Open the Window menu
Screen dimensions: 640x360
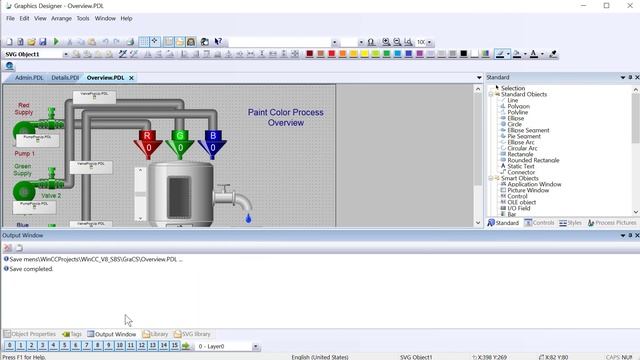(105, 18)
